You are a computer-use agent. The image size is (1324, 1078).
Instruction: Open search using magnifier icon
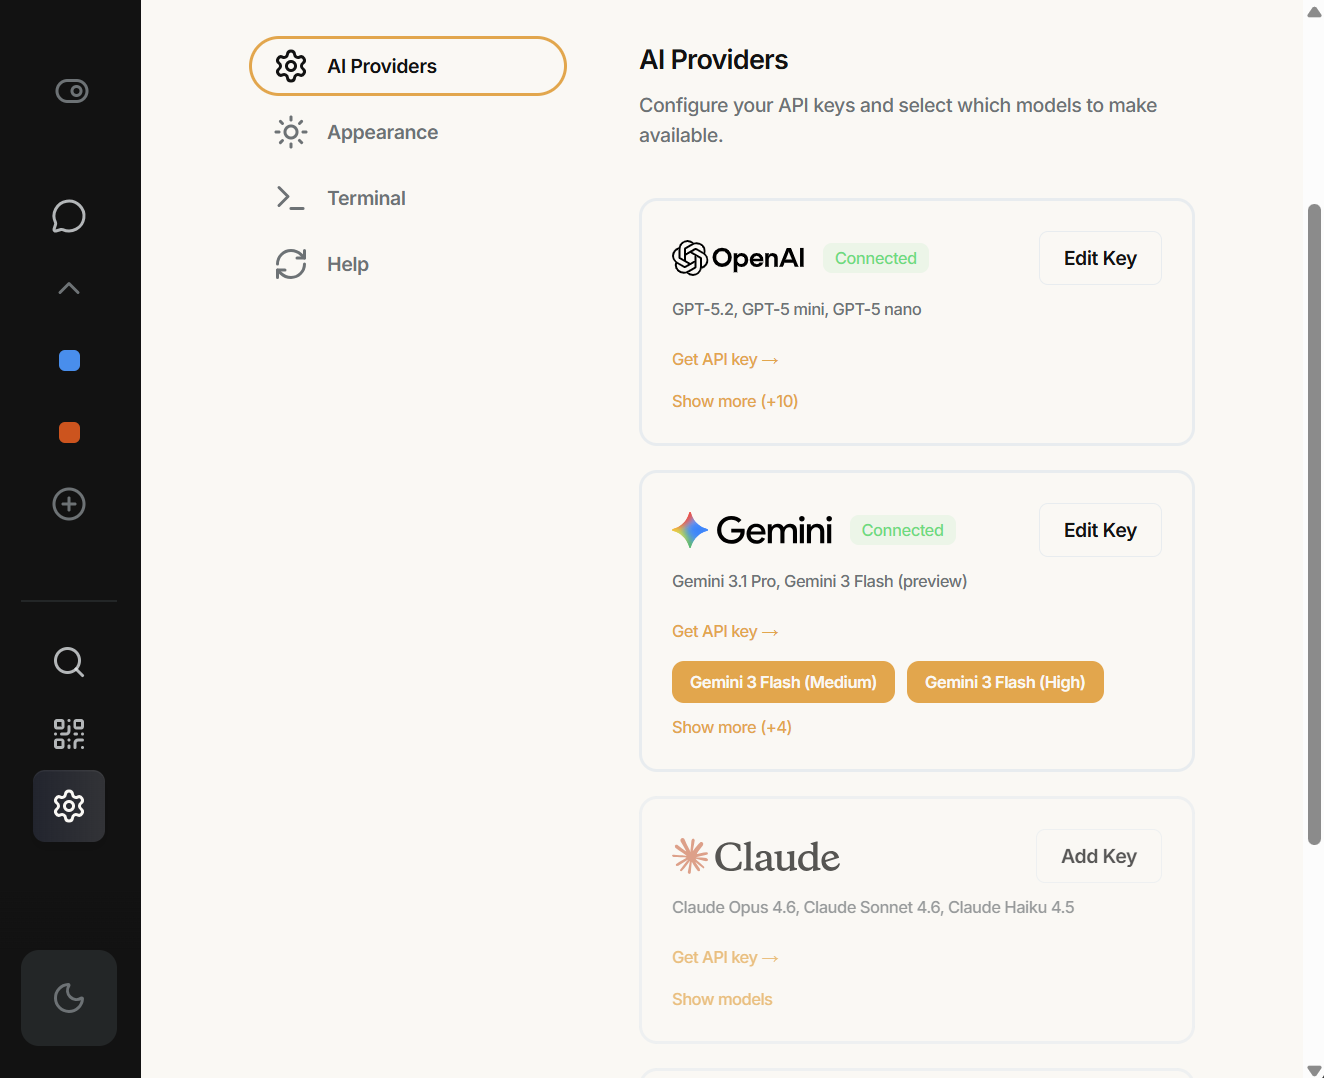[69, 662]
